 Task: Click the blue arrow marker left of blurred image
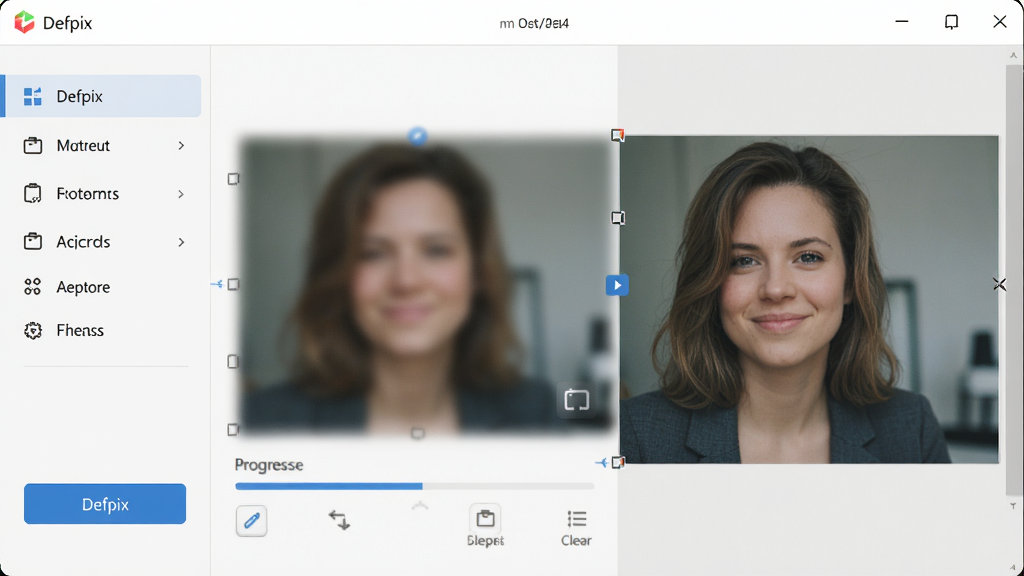tap(217, 284)
